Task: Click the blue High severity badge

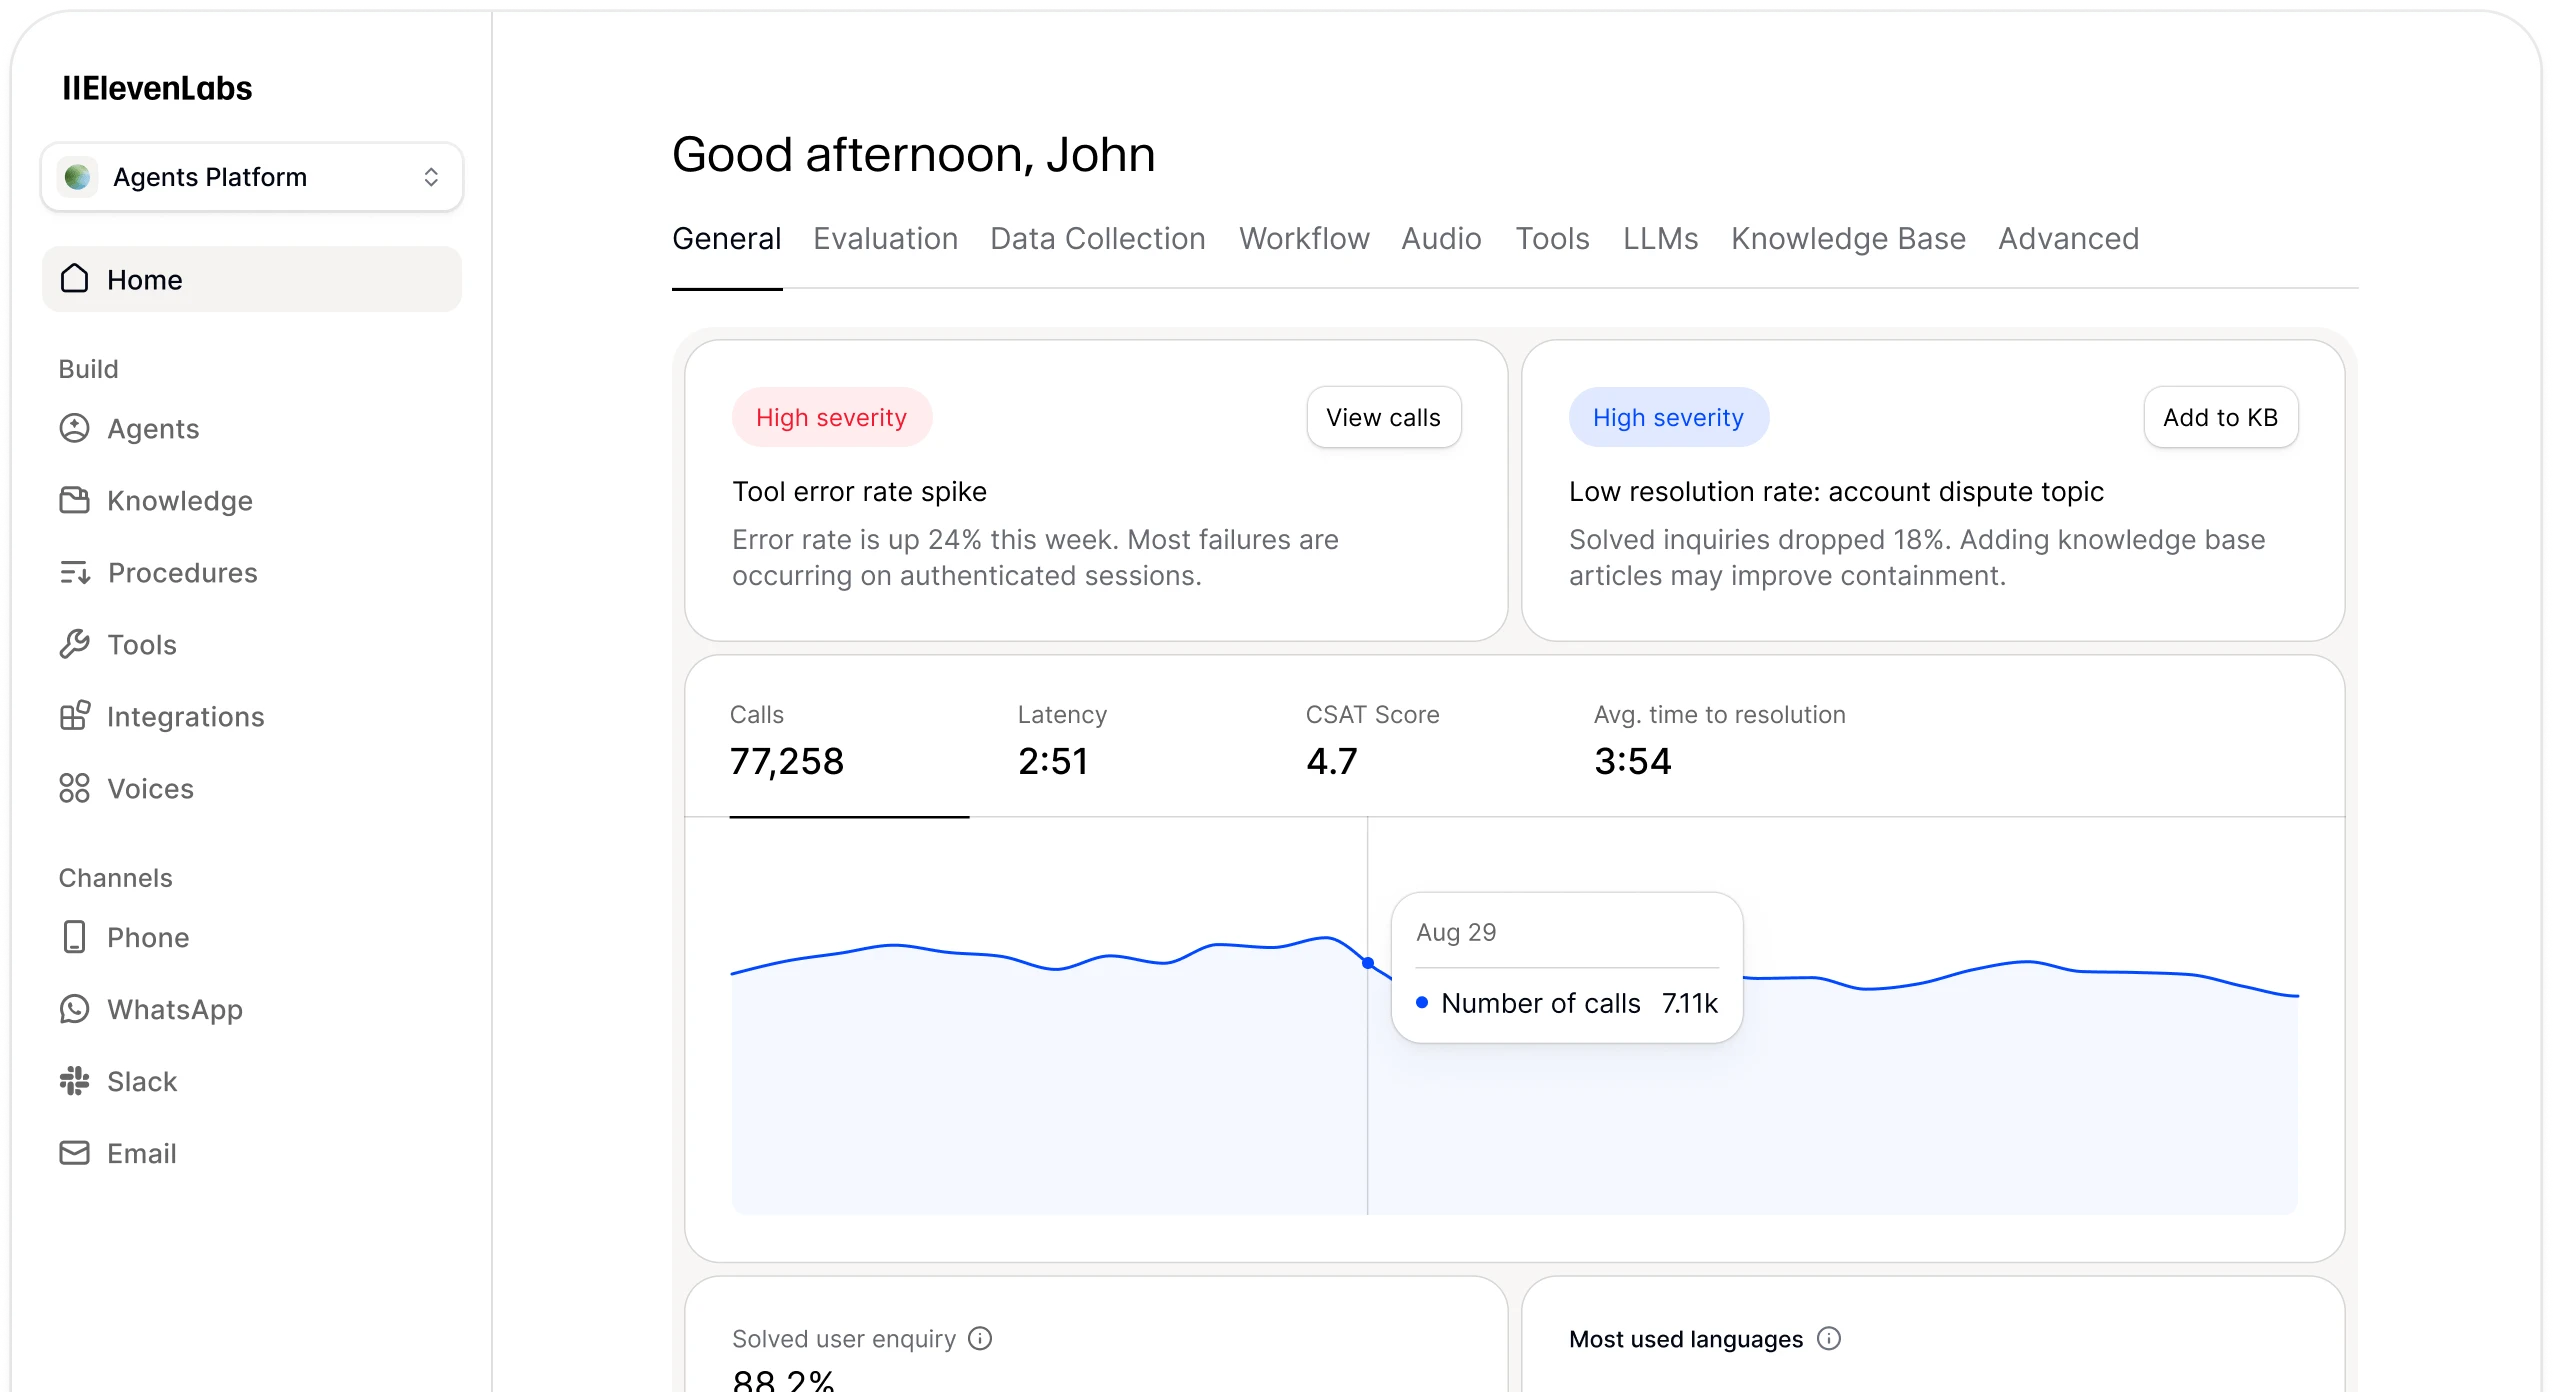Action: 1668,417
